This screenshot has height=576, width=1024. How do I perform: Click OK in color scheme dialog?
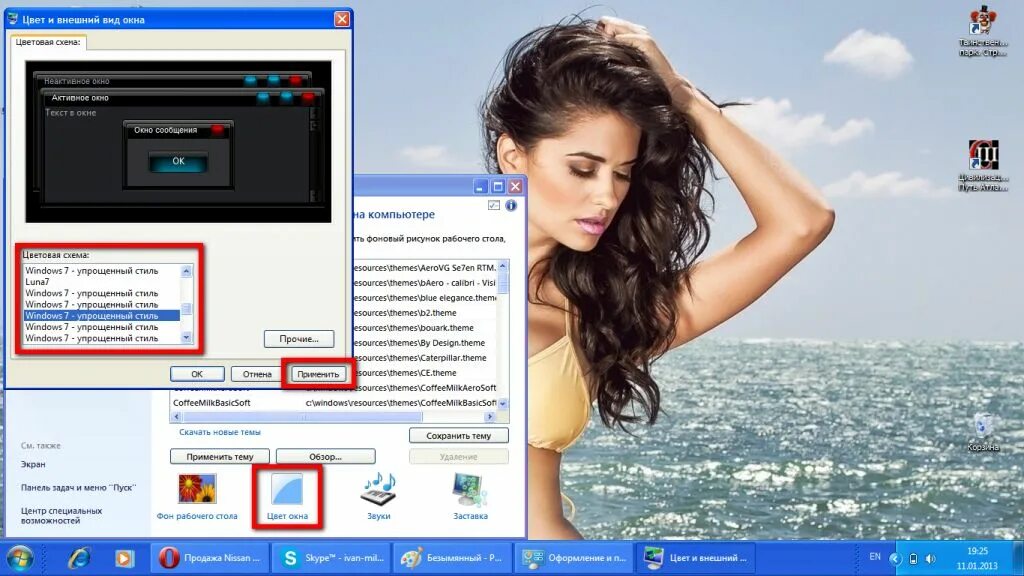coord(197,374)
